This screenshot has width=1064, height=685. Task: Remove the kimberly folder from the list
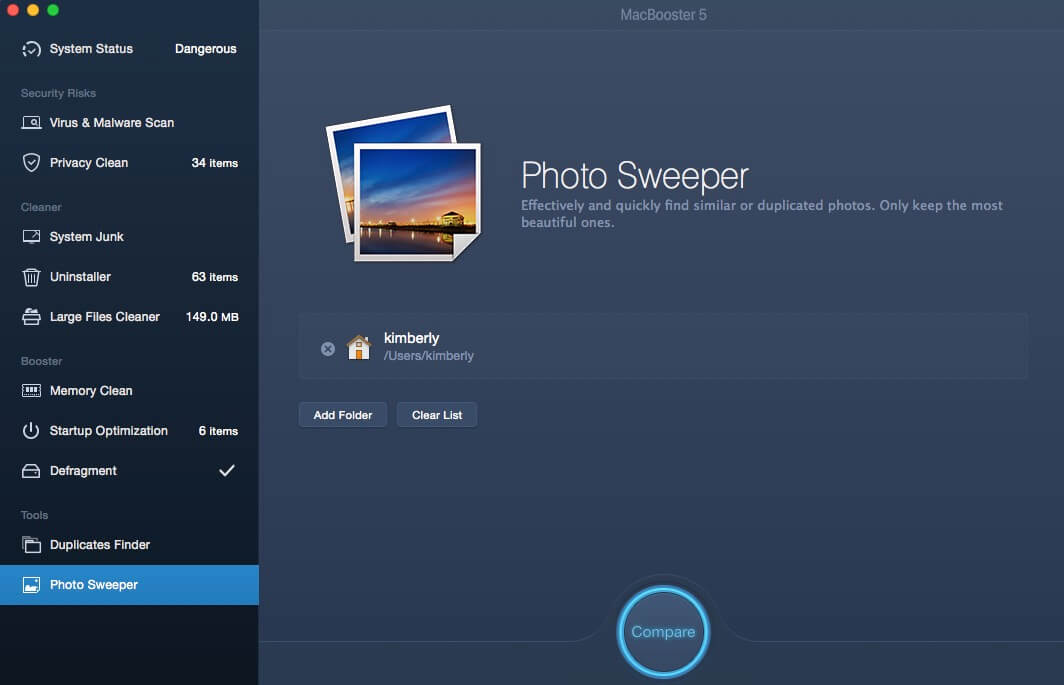[328, 349]
